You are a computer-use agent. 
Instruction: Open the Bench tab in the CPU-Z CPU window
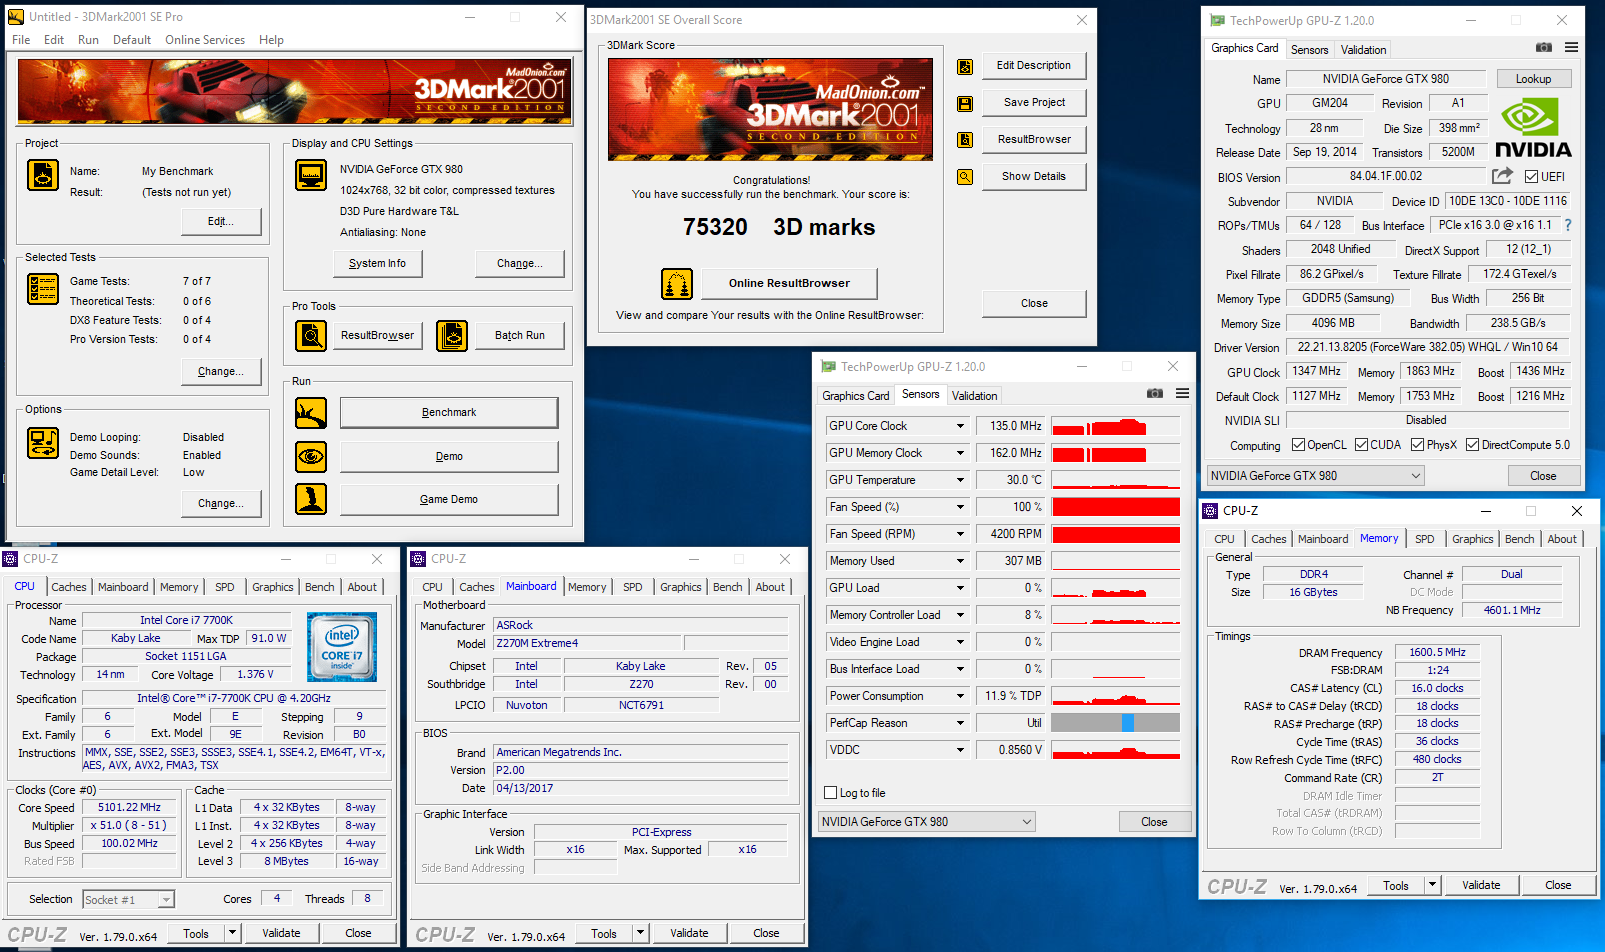coord(320,587)
